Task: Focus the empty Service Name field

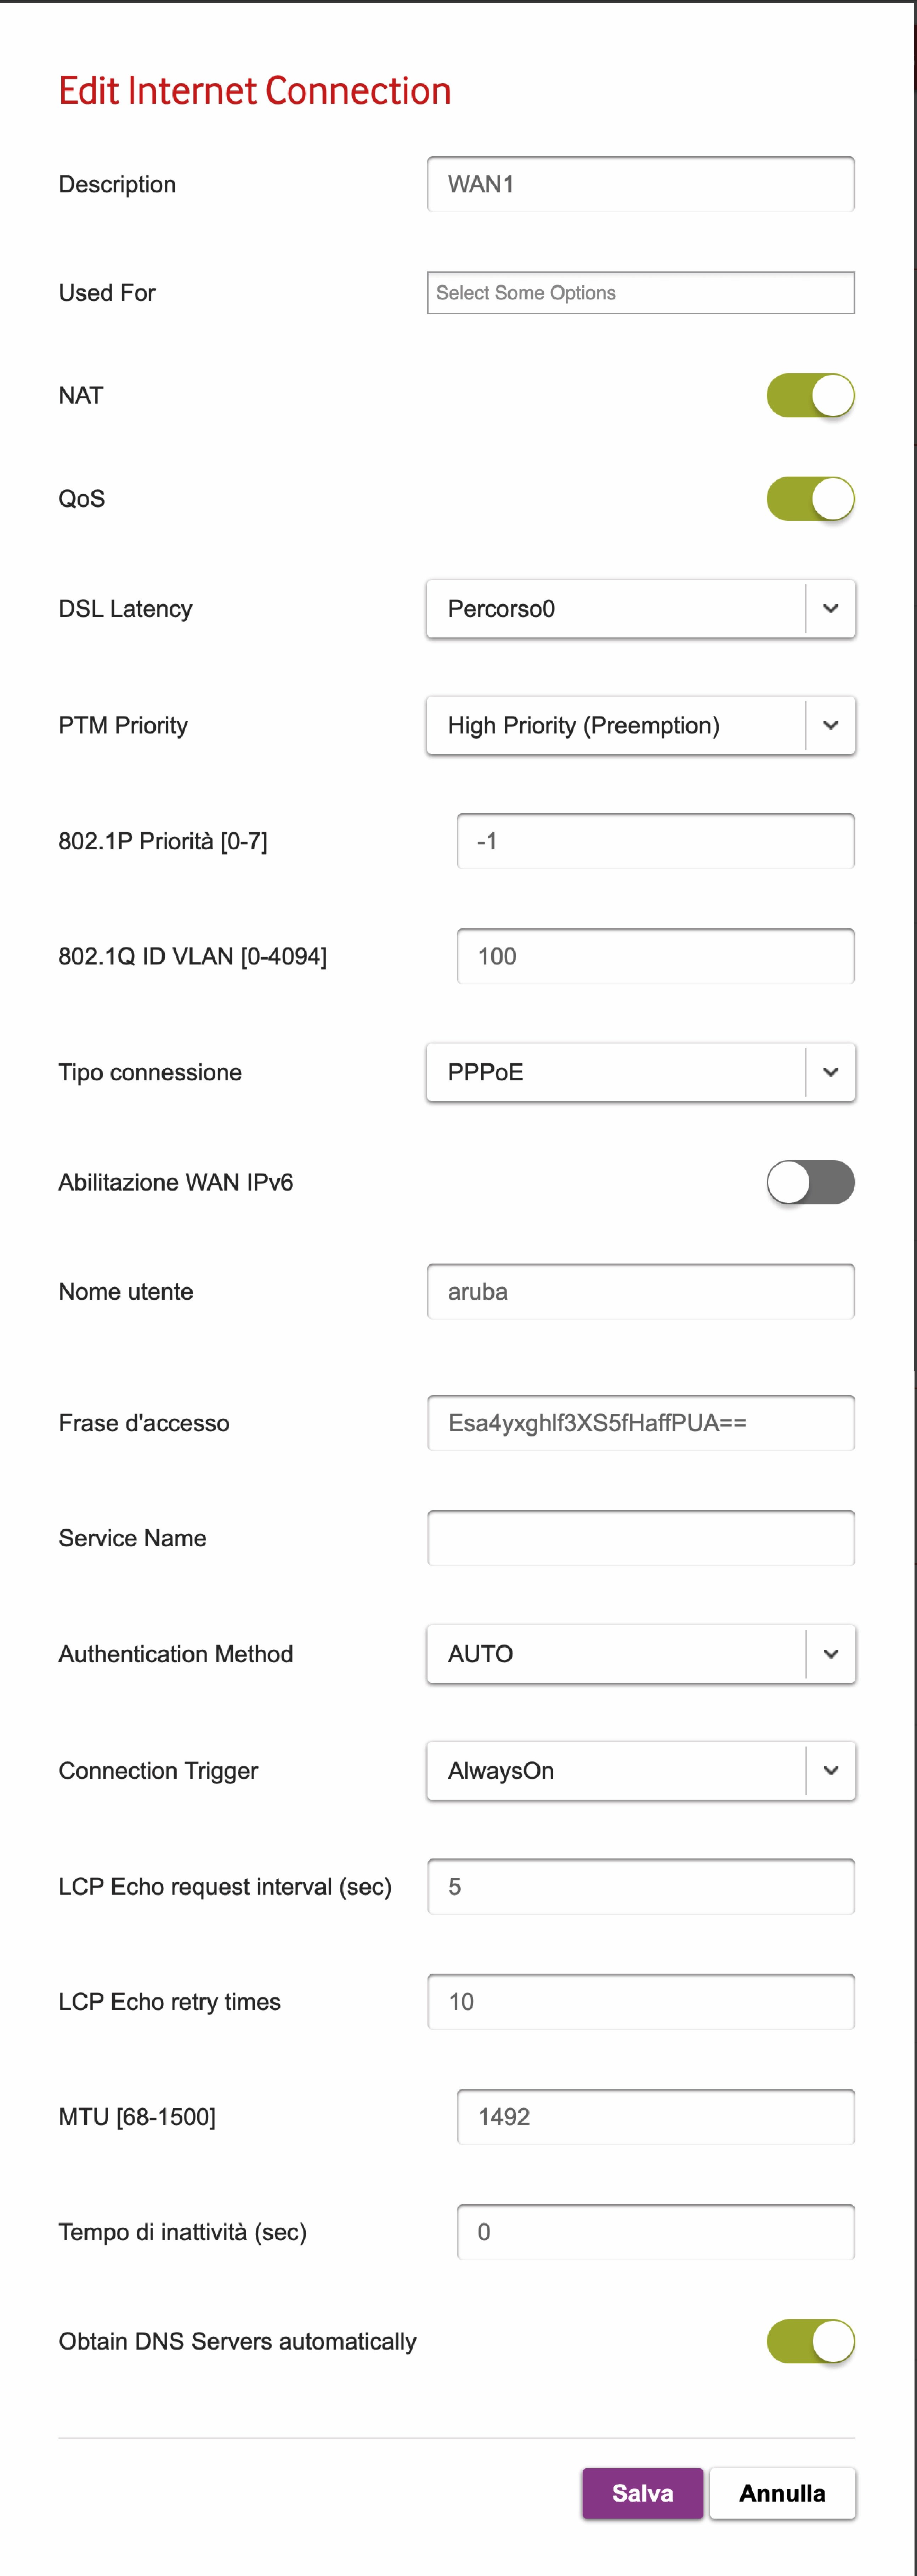Action: point(640,1538)
